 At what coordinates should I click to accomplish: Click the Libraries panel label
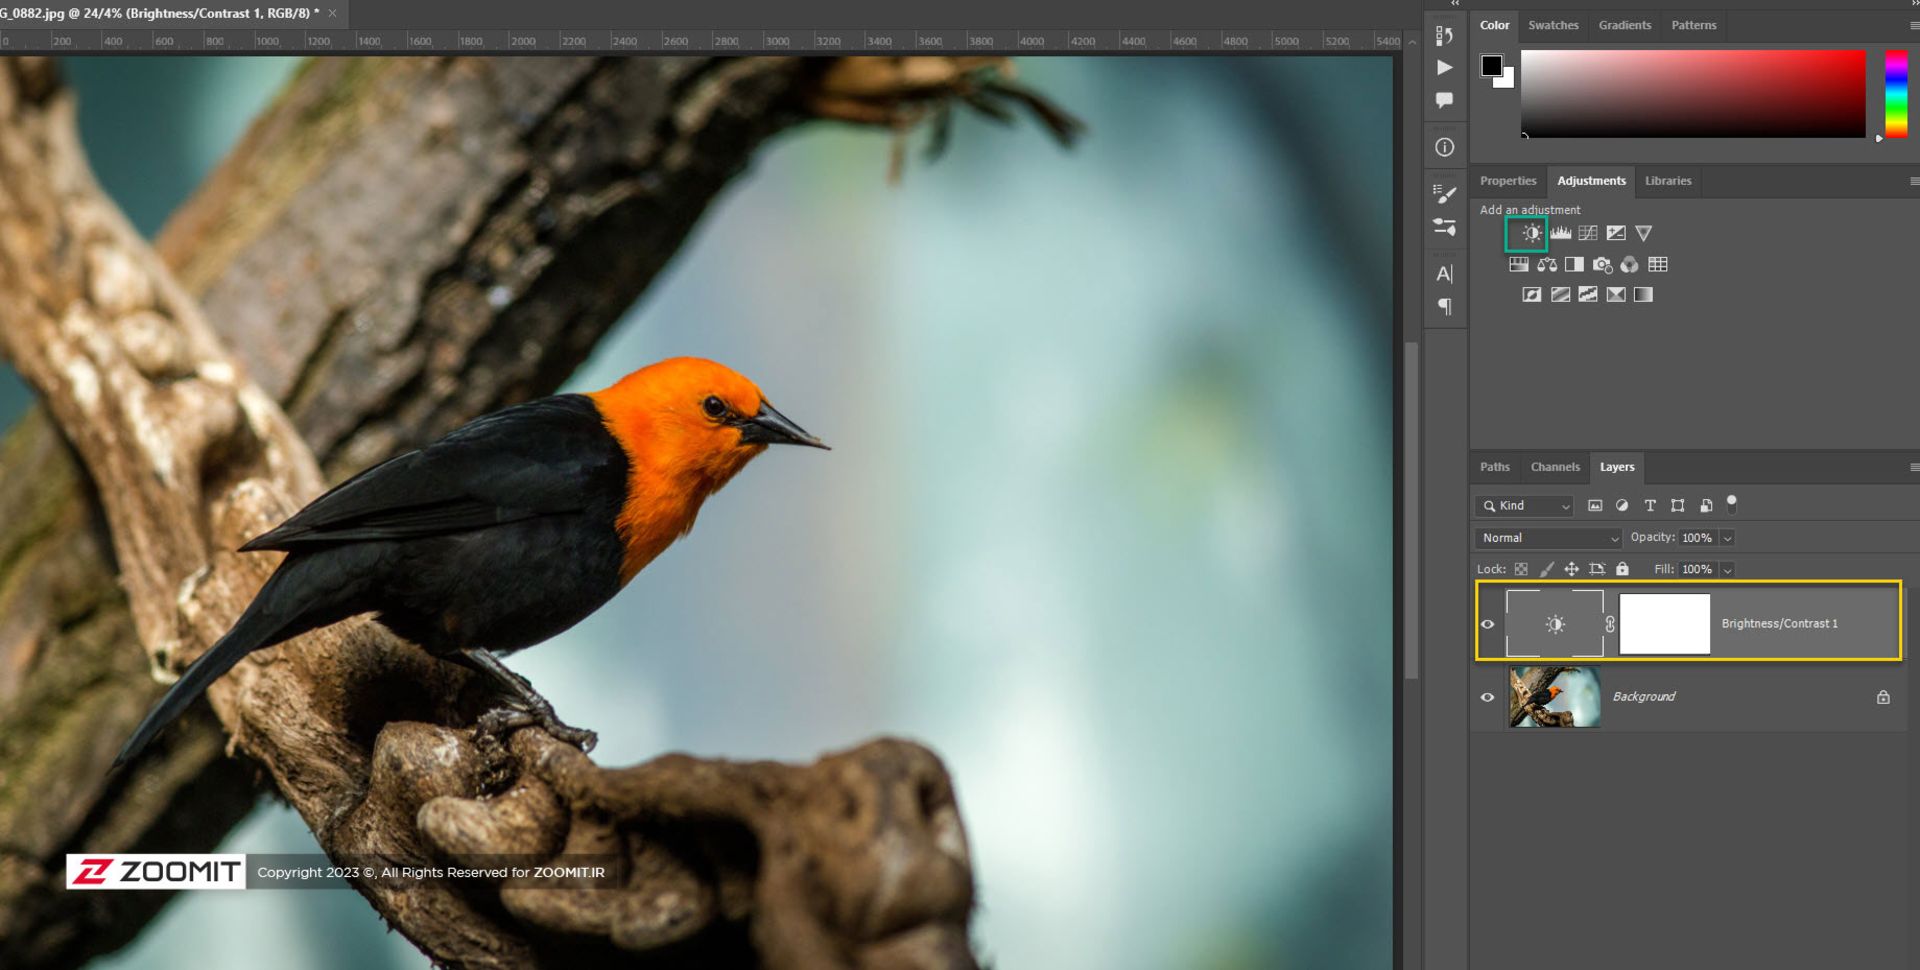coord(1668,181)
